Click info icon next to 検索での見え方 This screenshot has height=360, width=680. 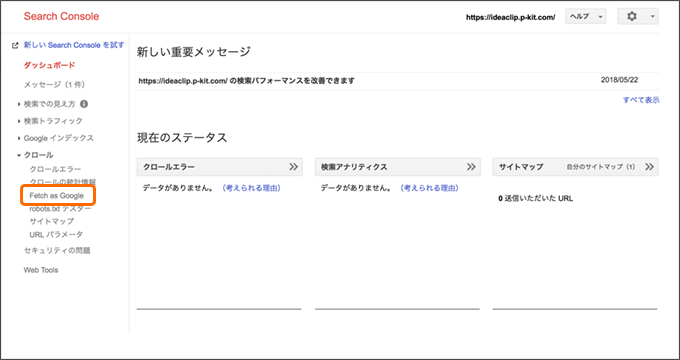click(84, 104)
